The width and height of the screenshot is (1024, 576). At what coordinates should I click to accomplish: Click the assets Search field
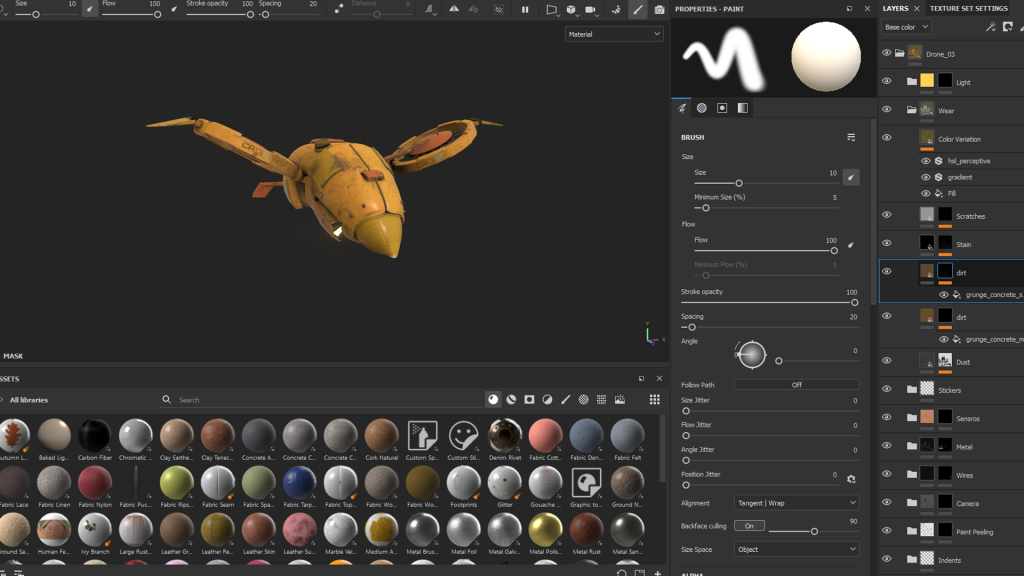[300, 400]
